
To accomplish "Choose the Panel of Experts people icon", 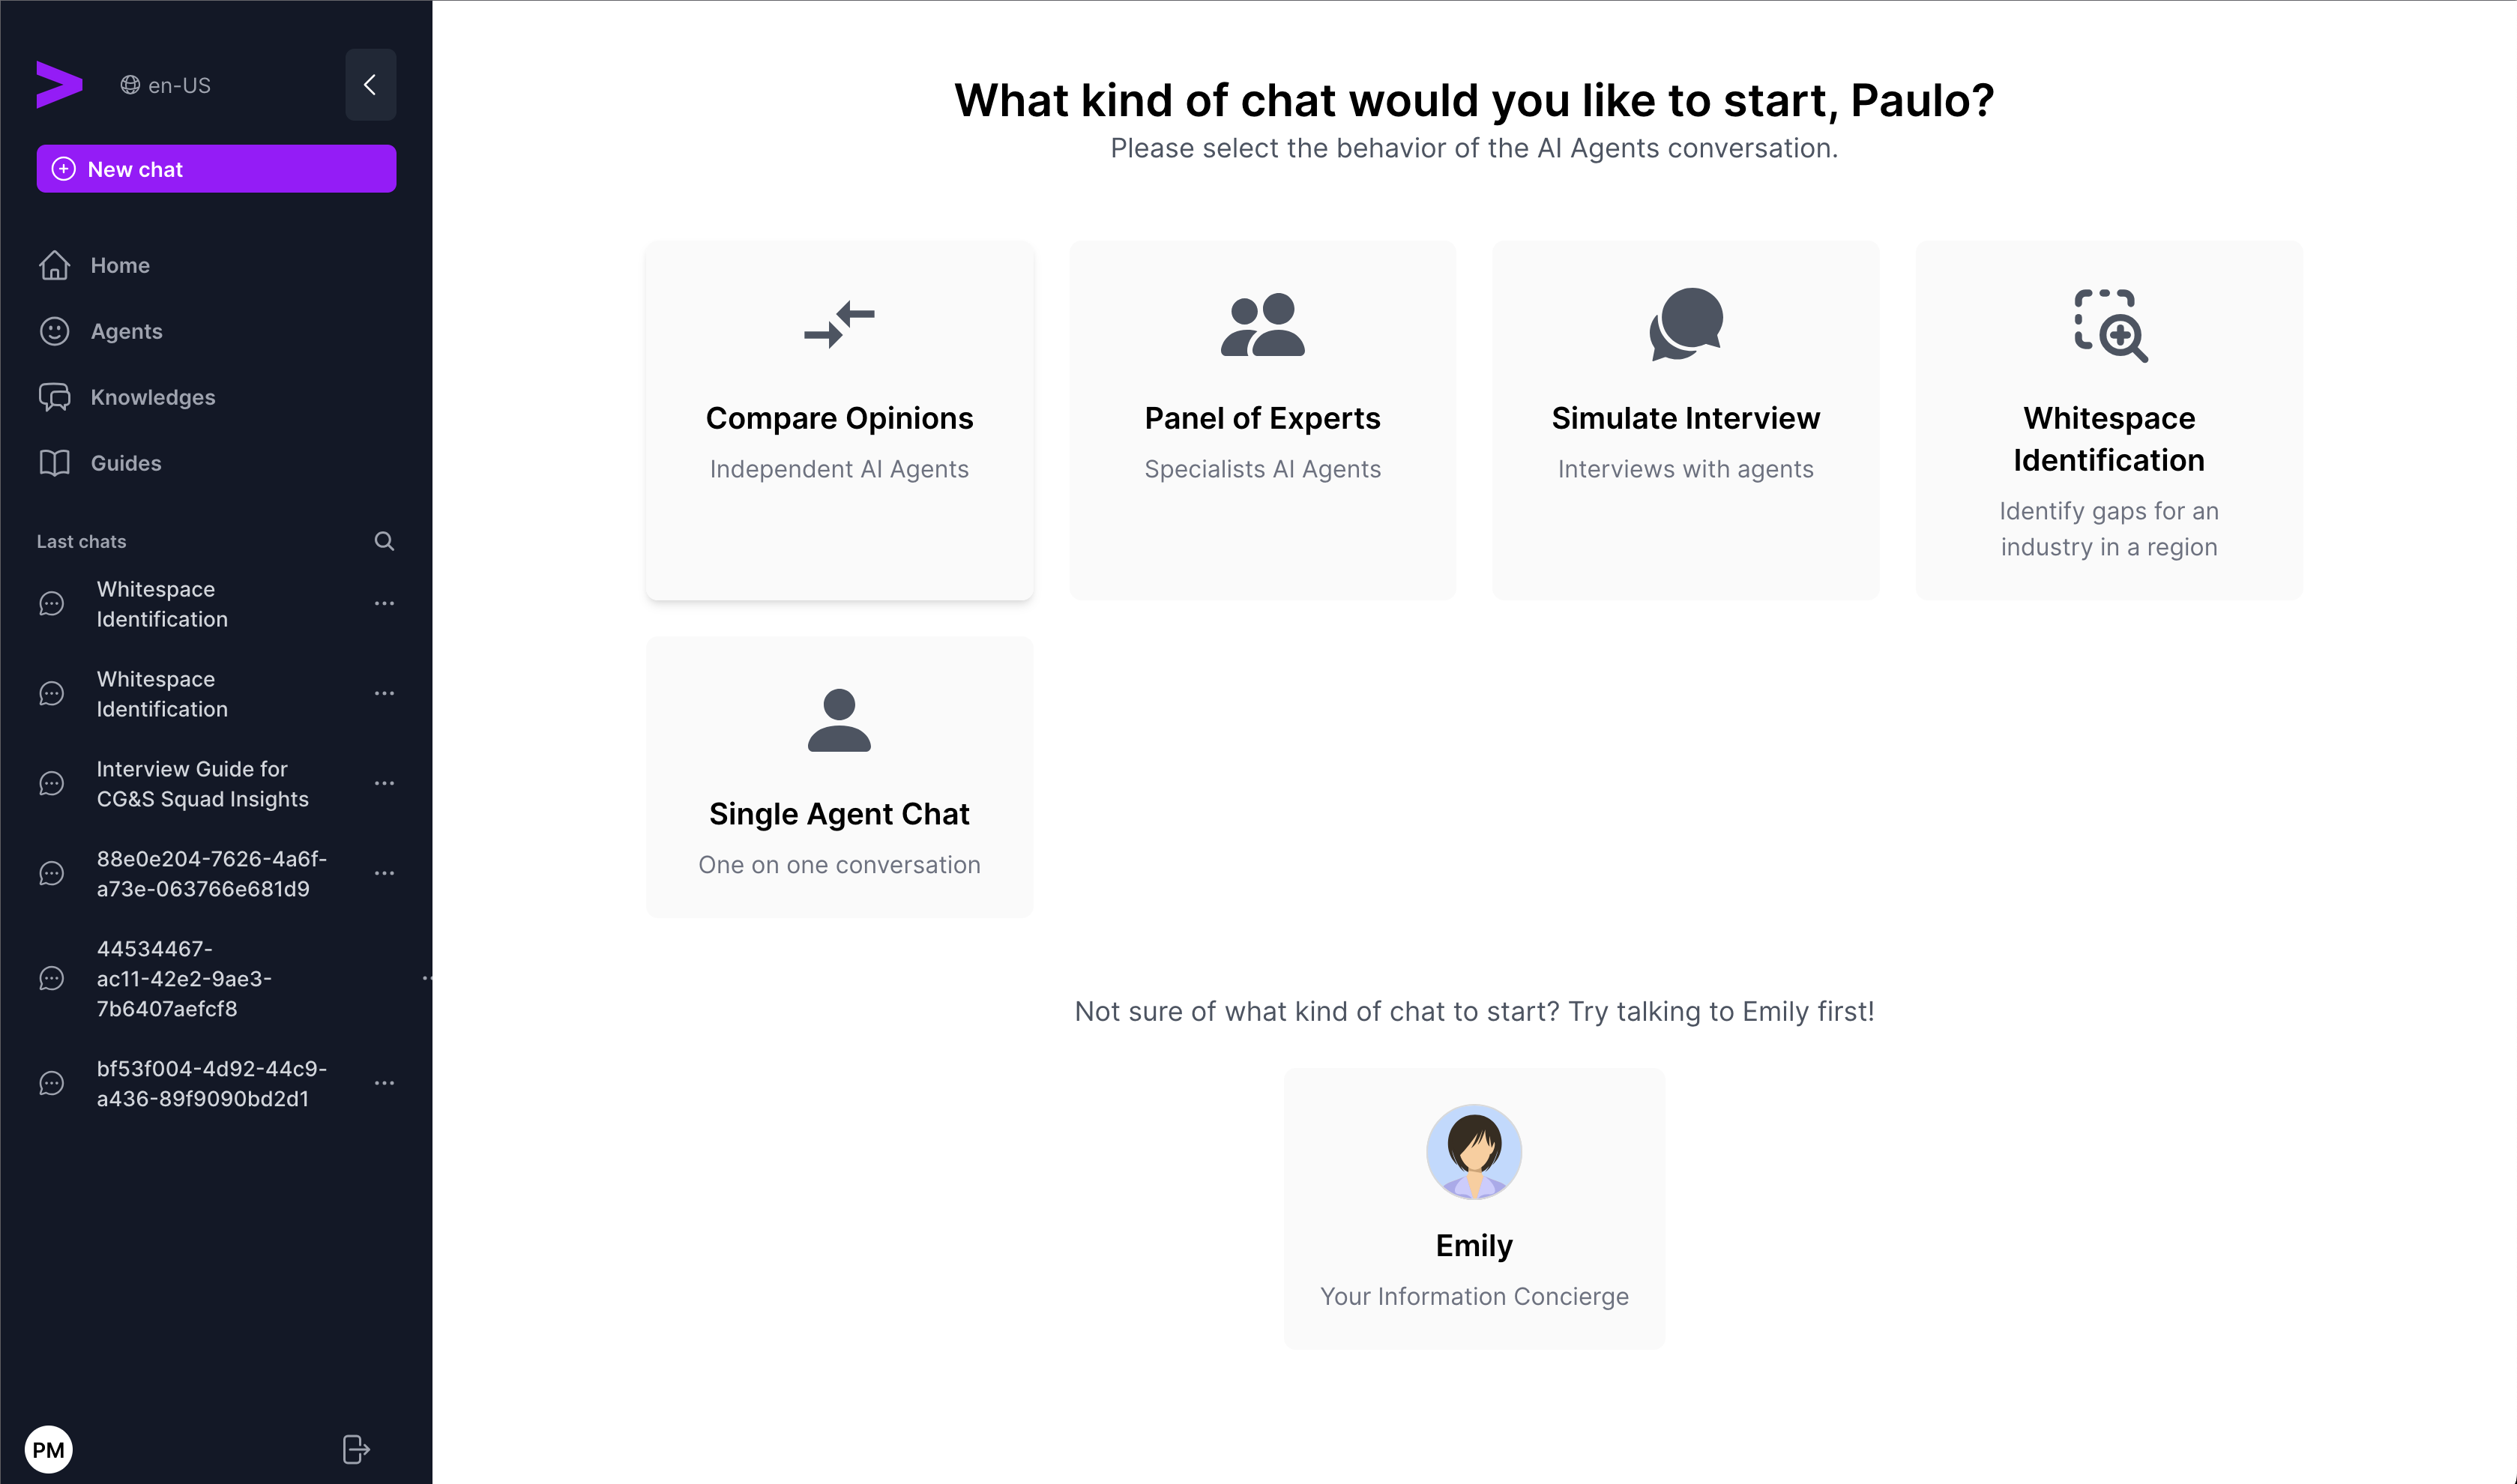I will coord(1262,324).
